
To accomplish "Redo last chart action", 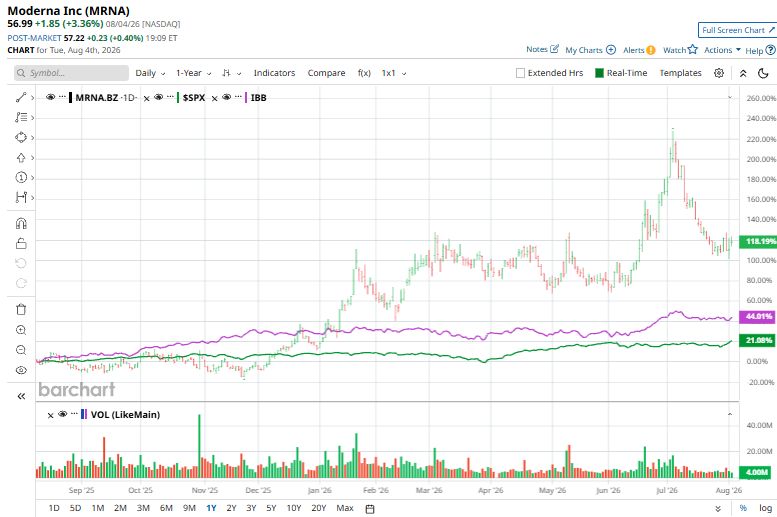I will 21,283.
